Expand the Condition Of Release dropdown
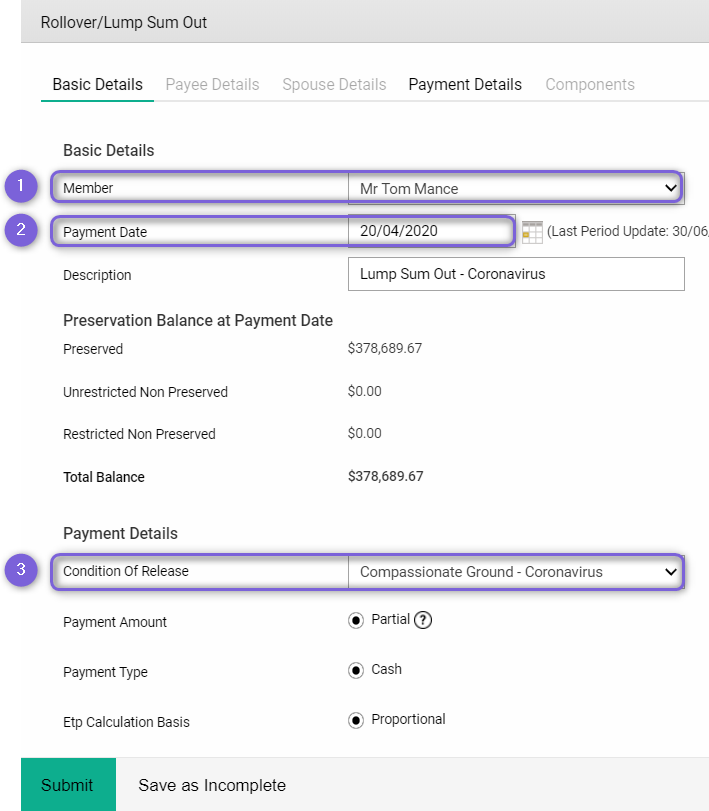Screen dimensions: 709x811 (x=515, y=572)
